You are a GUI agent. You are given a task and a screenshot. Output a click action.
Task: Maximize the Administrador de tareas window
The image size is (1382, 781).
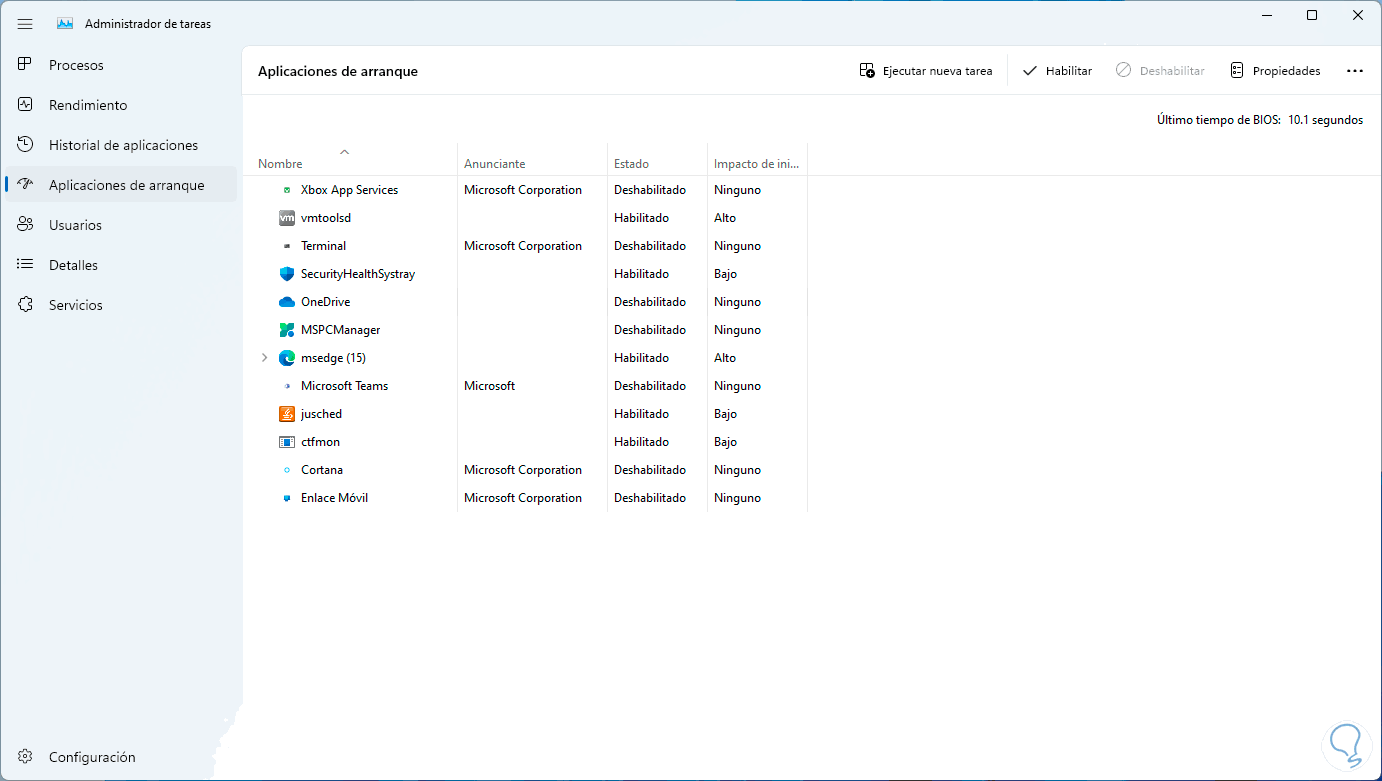[1312, 15]
